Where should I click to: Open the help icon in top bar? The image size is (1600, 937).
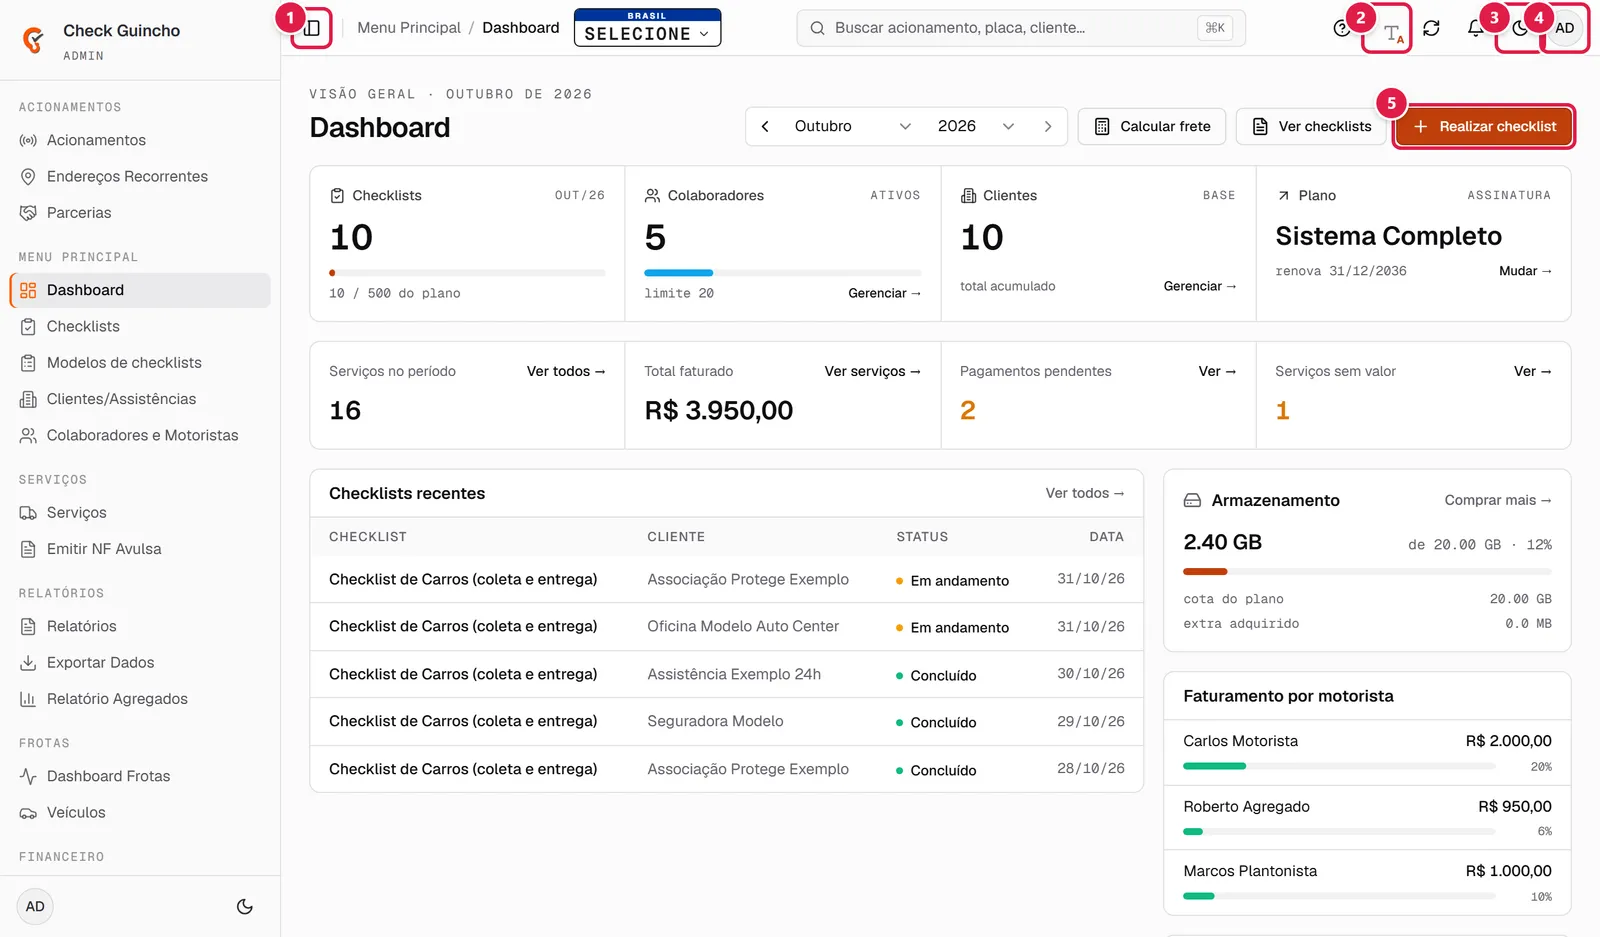pos(1342,28)
